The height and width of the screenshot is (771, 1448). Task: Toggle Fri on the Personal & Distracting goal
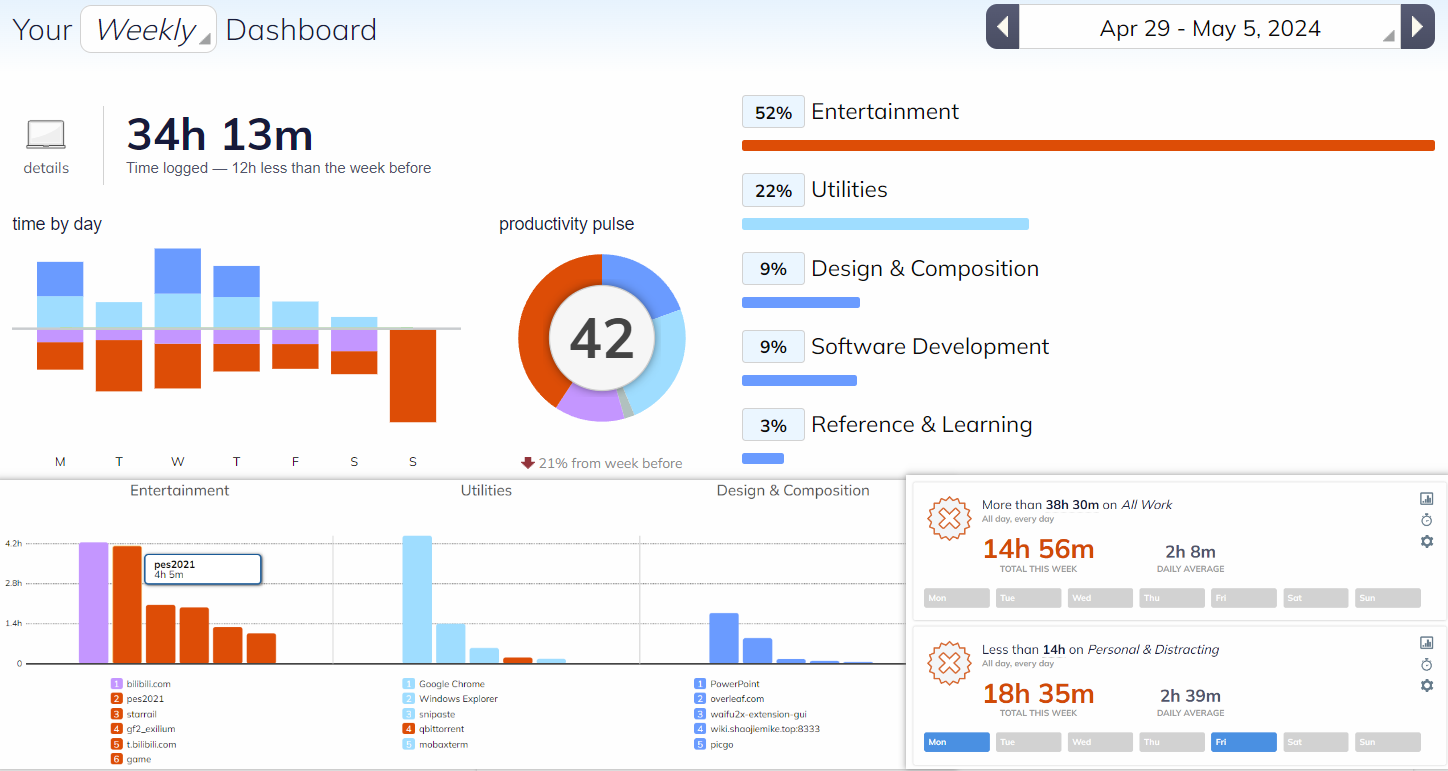click(1243, 742)
